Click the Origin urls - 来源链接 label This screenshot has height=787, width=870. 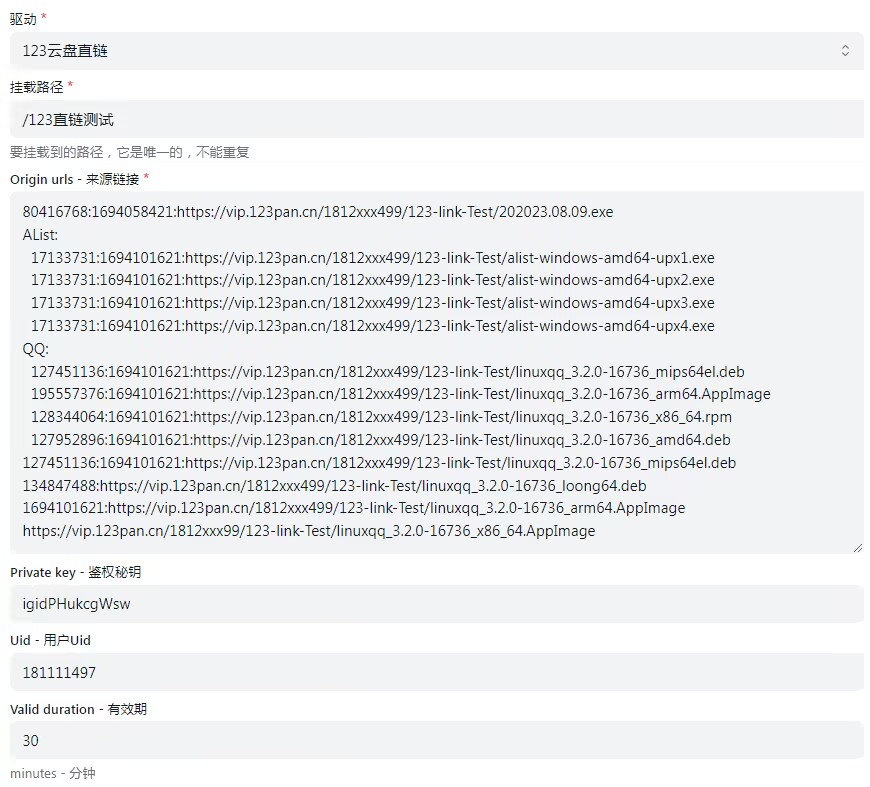coord(76,179)
